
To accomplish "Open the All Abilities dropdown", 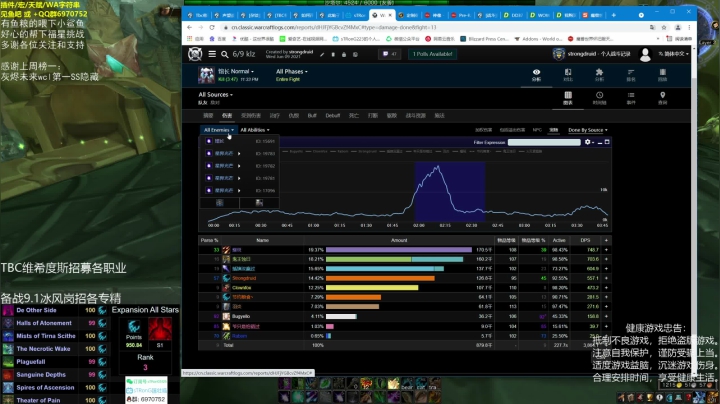I will pos(255,130).
